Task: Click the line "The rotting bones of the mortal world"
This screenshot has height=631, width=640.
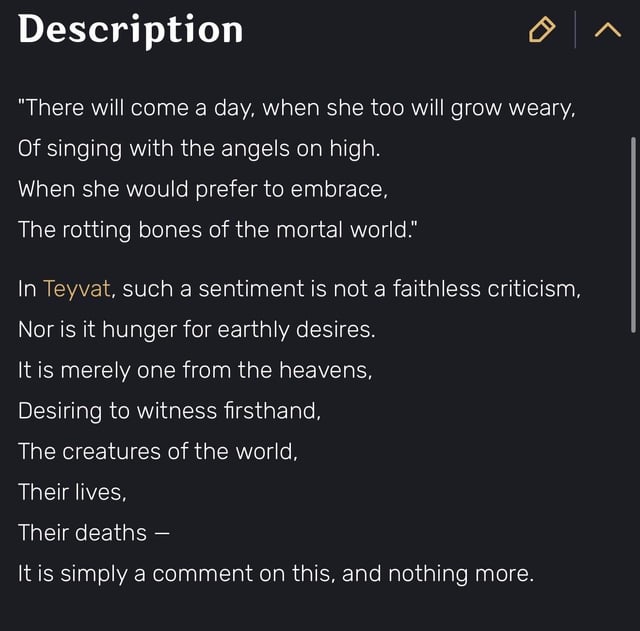Action: (218, 230)
